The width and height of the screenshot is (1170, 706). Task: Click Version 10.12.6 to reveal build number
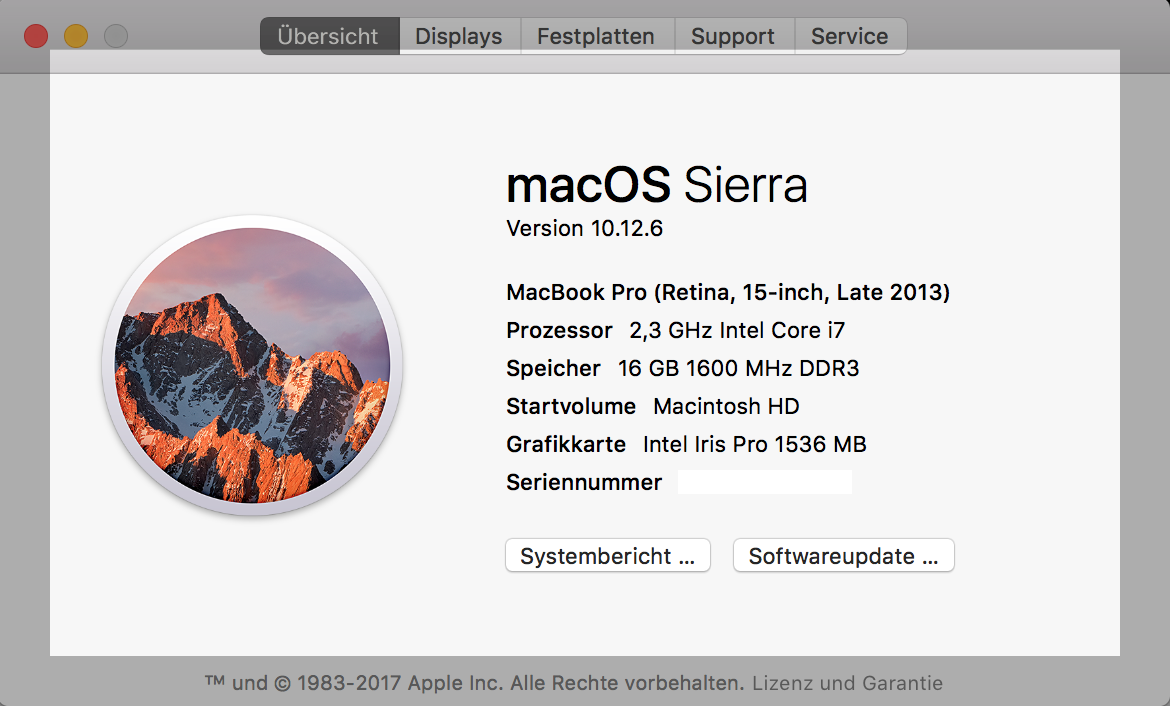tap(585, 229)
